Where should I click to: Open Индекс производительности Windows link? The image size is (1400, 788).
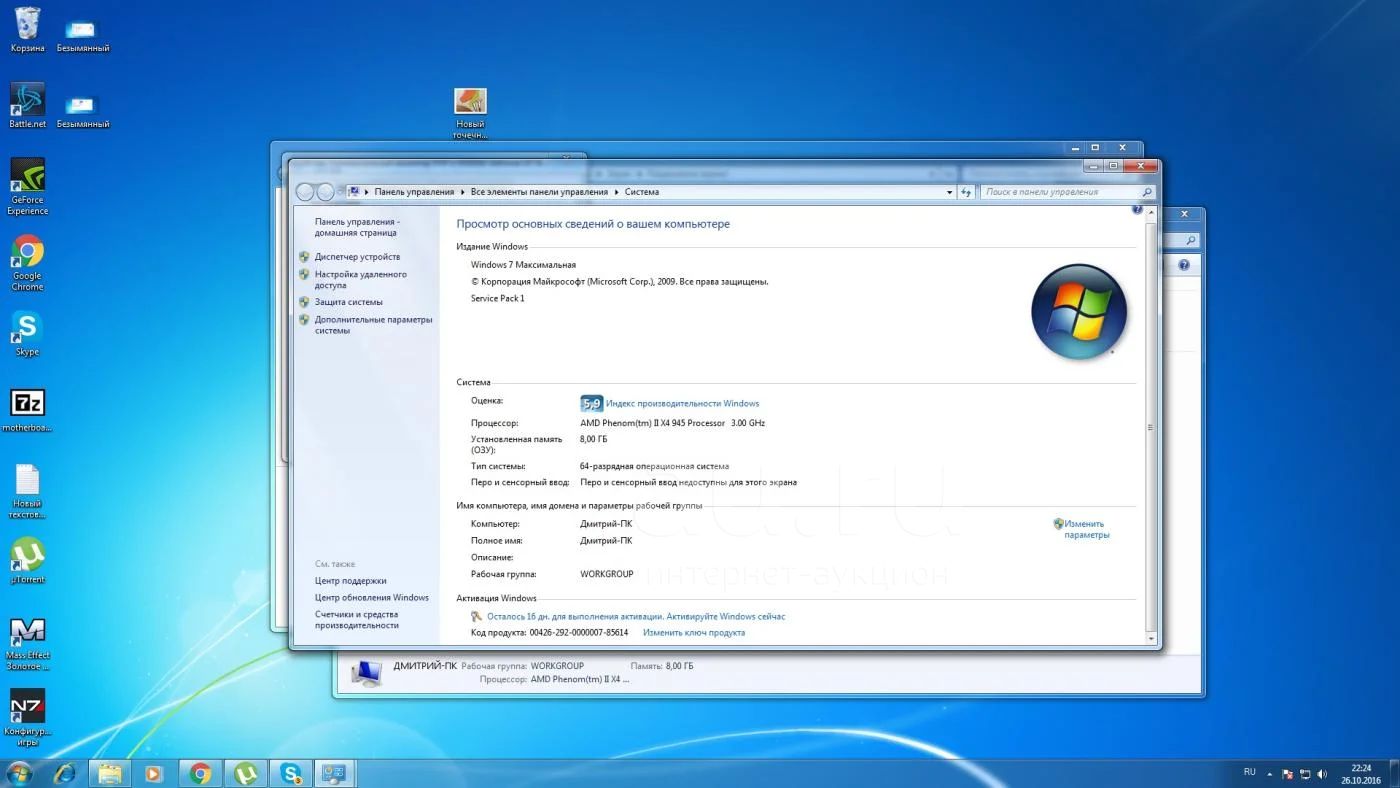(x=682, y=404)
